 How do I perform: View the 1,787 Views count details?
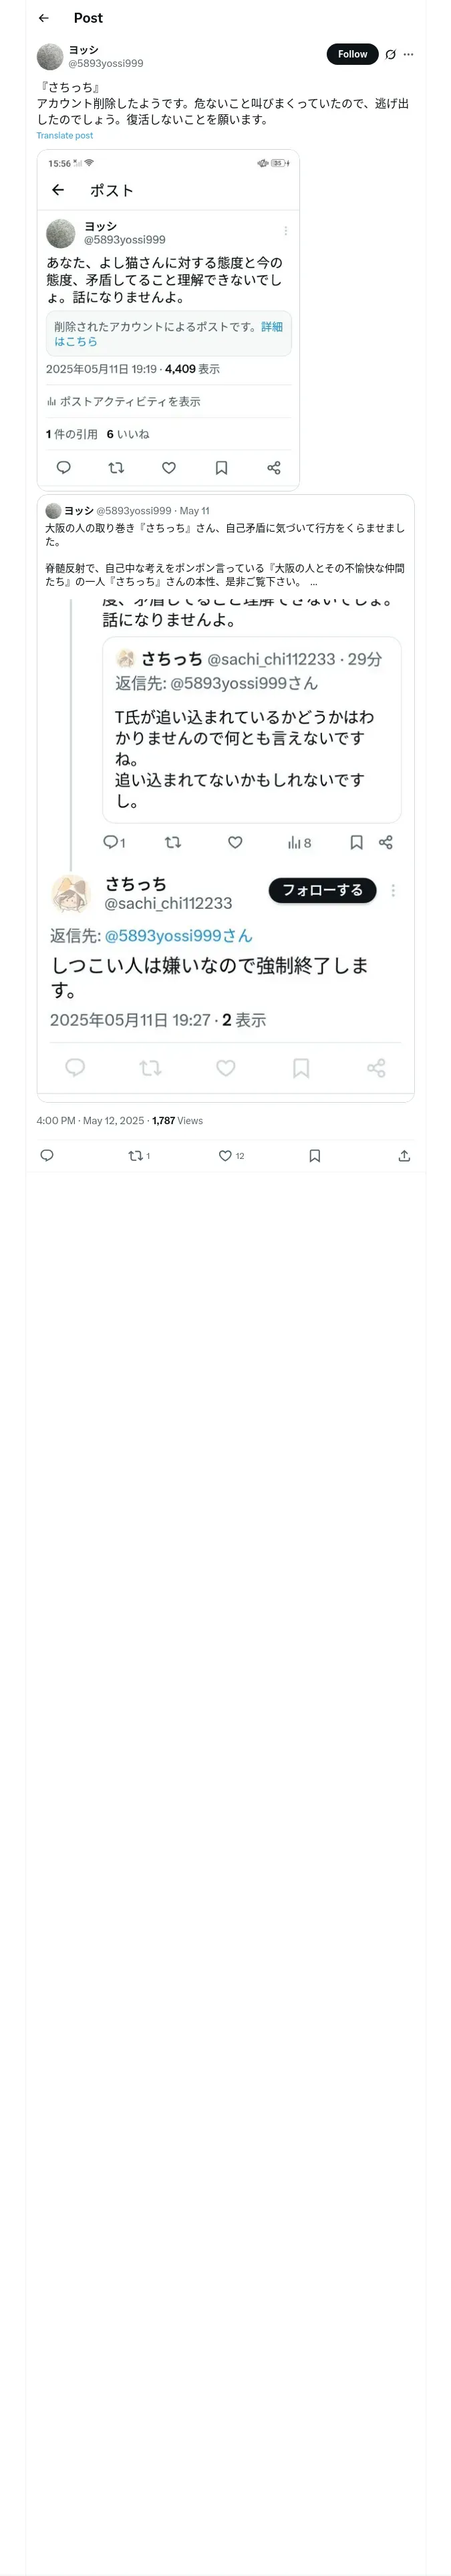tap(177, 1120)
